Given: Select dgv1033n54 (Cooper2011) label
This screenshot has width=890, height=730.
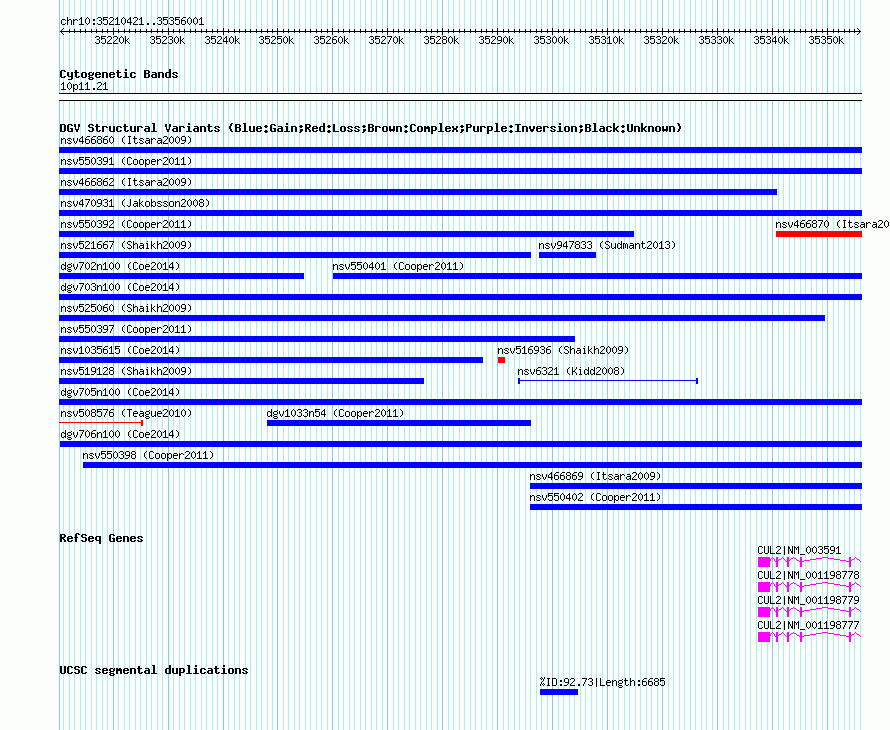Looking at the screenshot, I should tap(335, 413).
